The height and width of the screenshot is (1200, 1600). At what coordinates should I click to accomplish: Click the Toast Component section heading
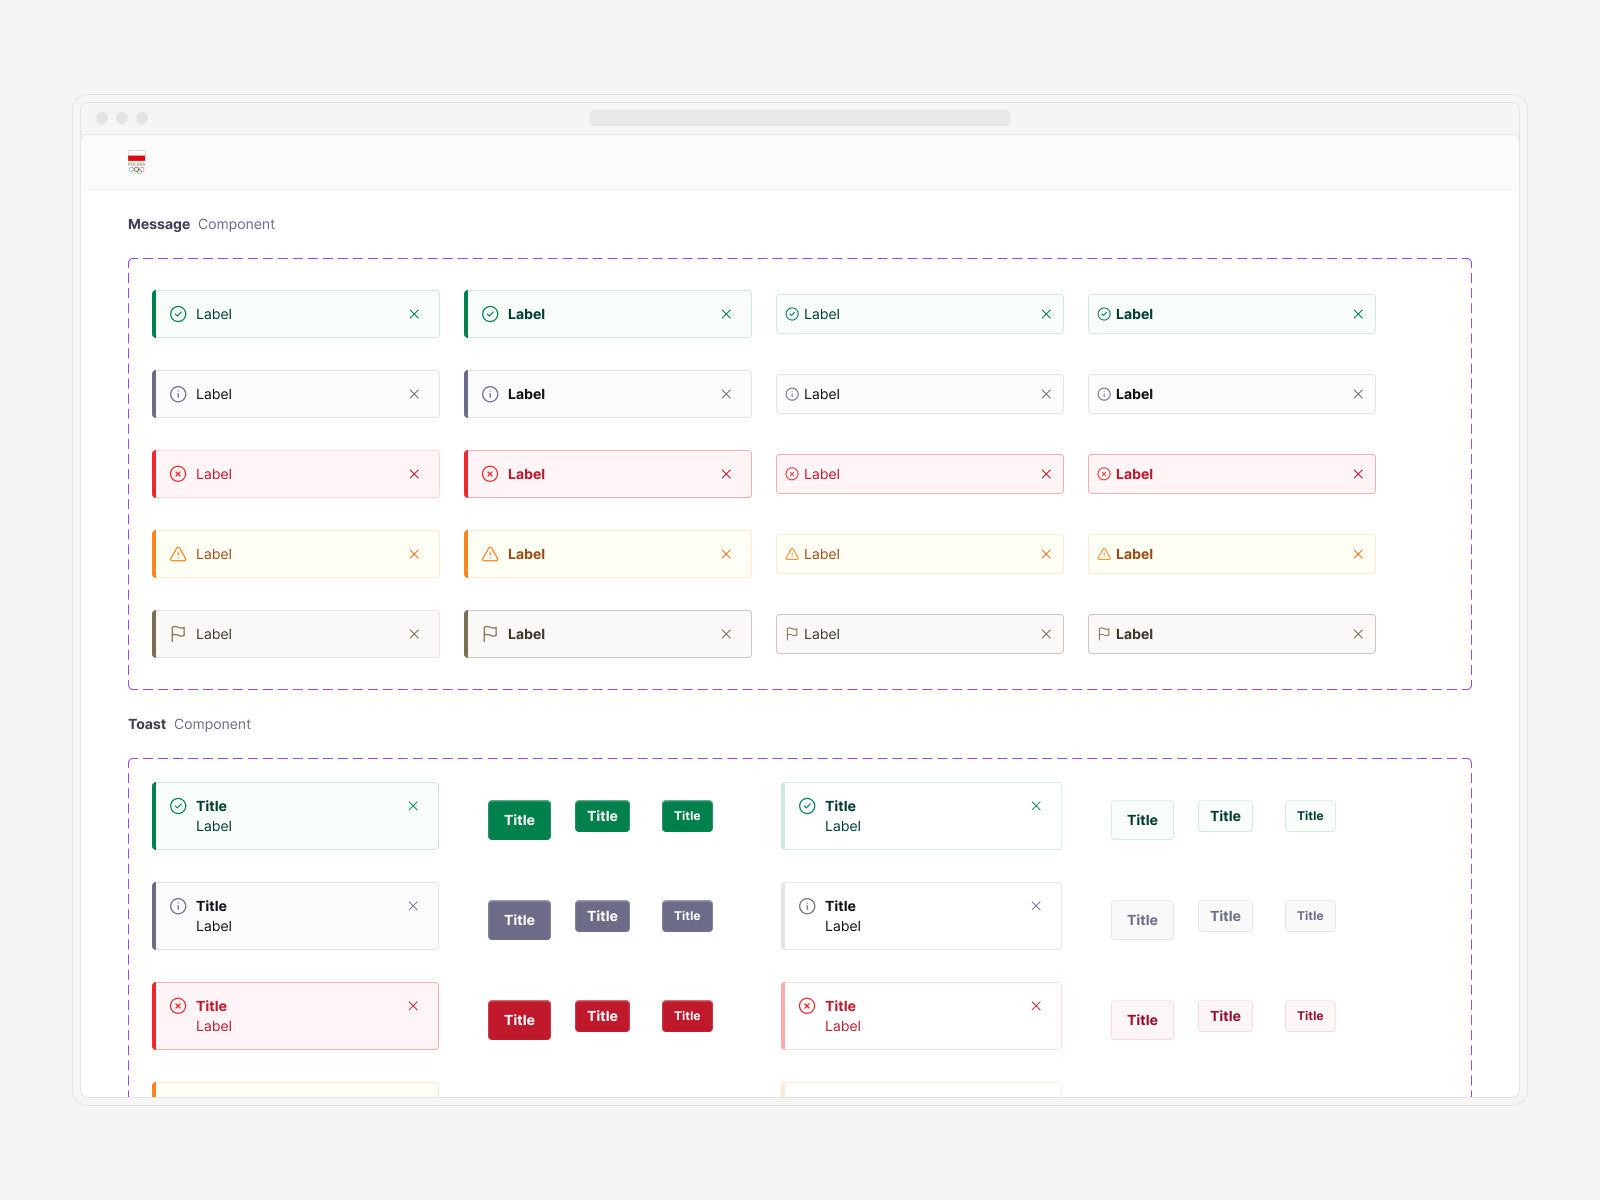pos(189,724)
